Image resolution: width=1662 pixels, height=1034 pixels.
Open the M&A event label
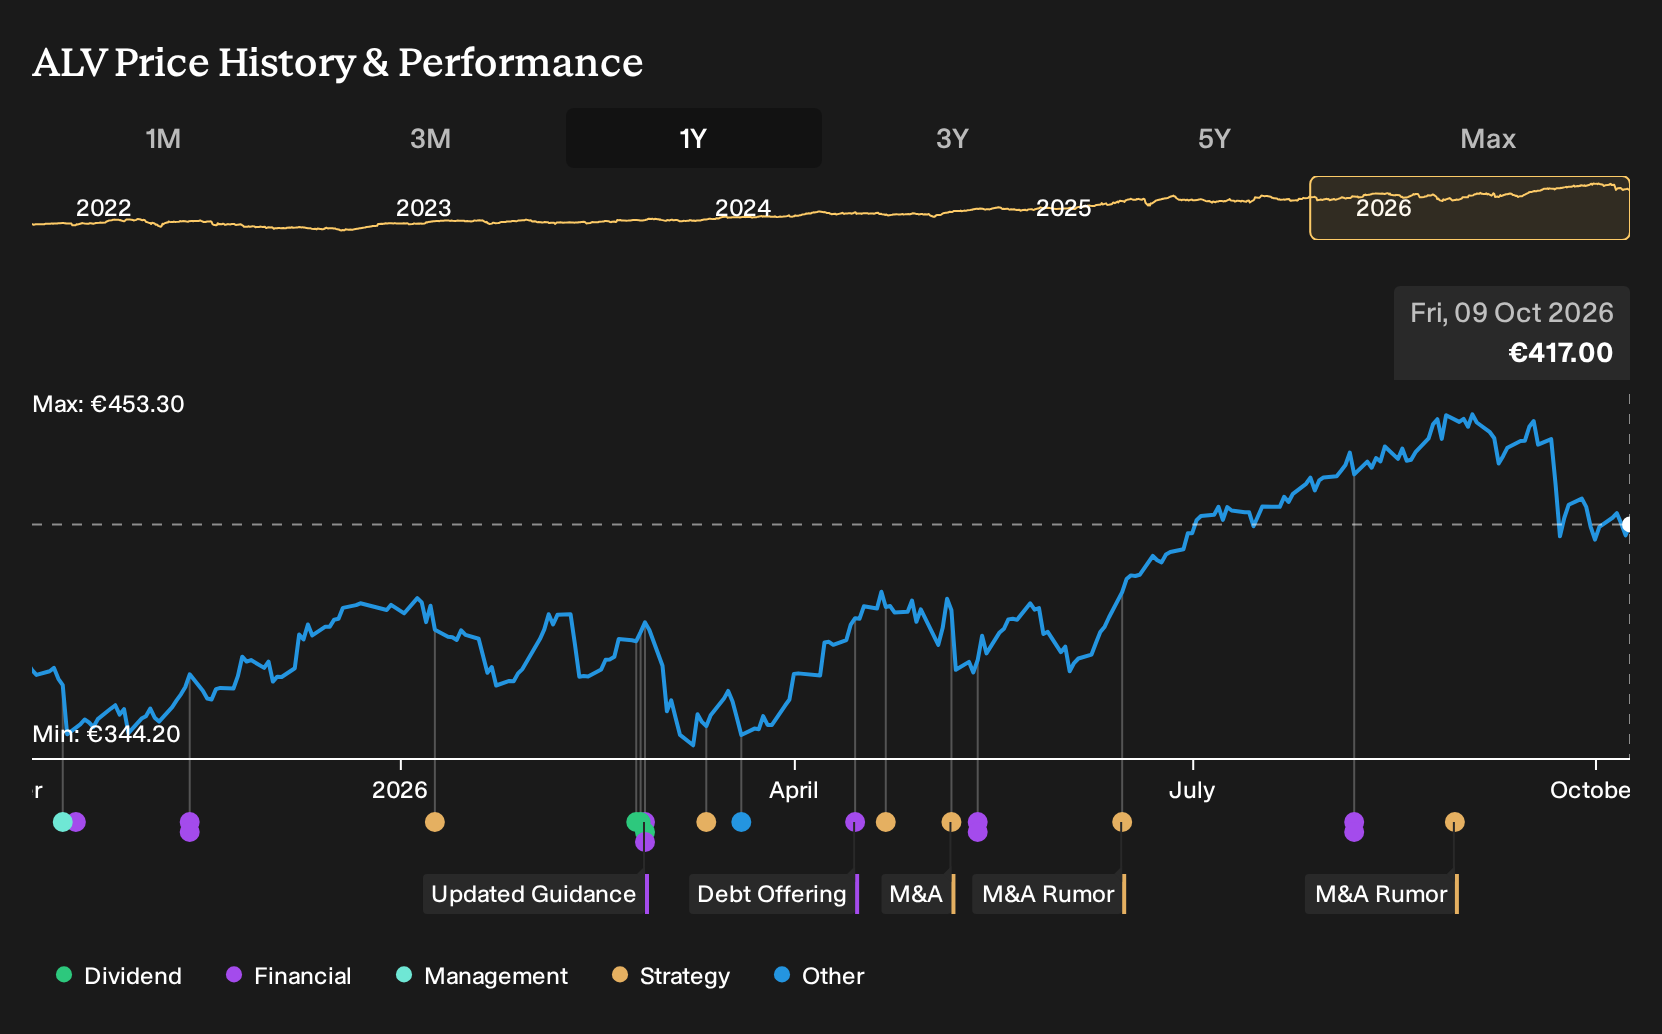[x=918, y=894]
